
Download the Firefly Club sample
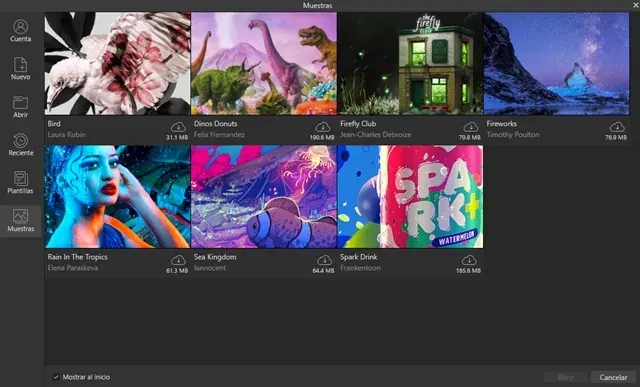point(471,127)
